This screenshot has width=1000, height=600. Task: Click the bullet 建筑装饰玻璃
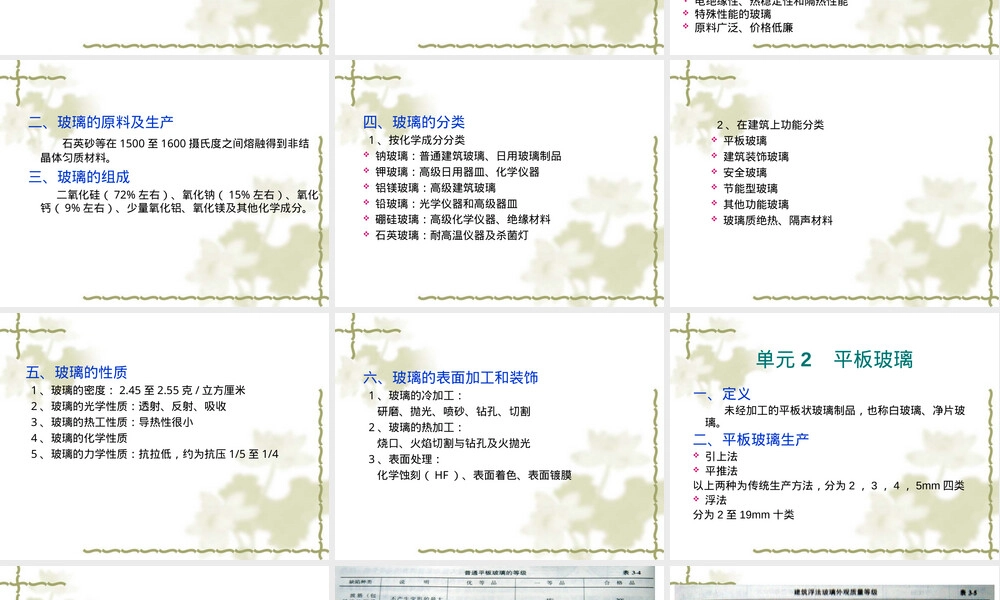pyautogui.click(x=756, y=157)
